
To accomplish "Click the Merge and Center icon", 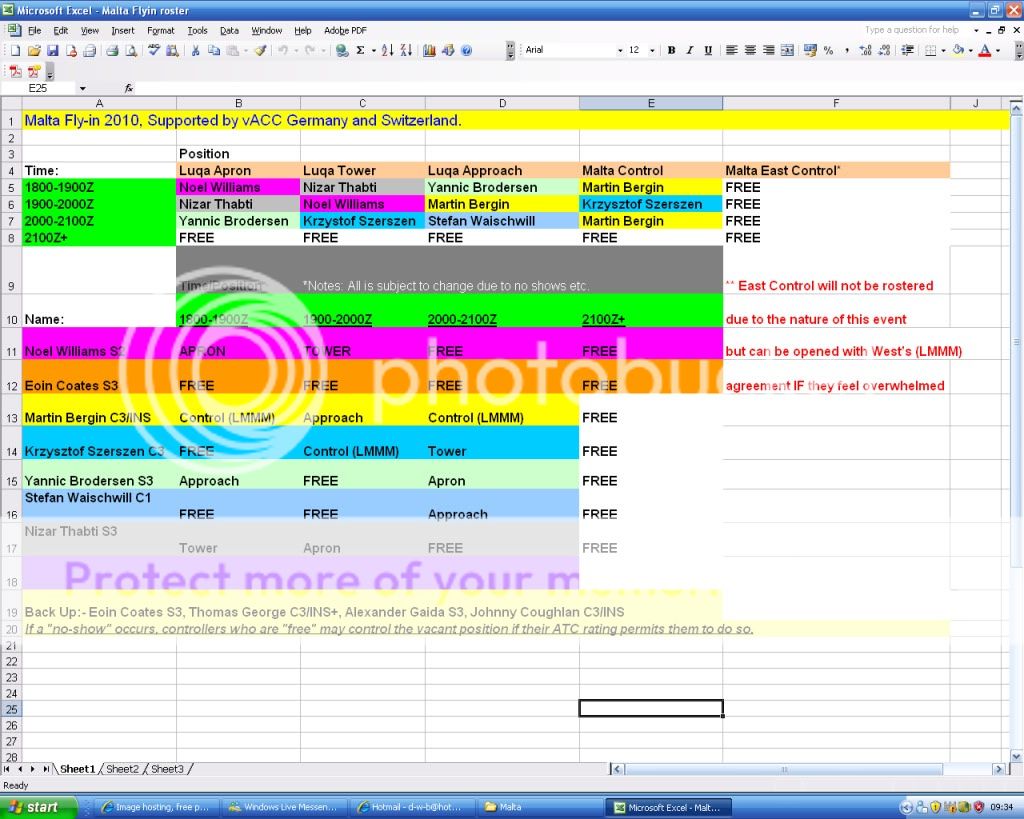I will click(x=788, y=50).
